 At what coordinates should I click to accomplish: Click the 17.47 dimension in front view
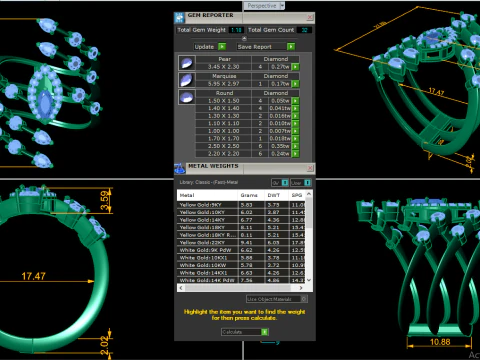click(x=33, y=276)
